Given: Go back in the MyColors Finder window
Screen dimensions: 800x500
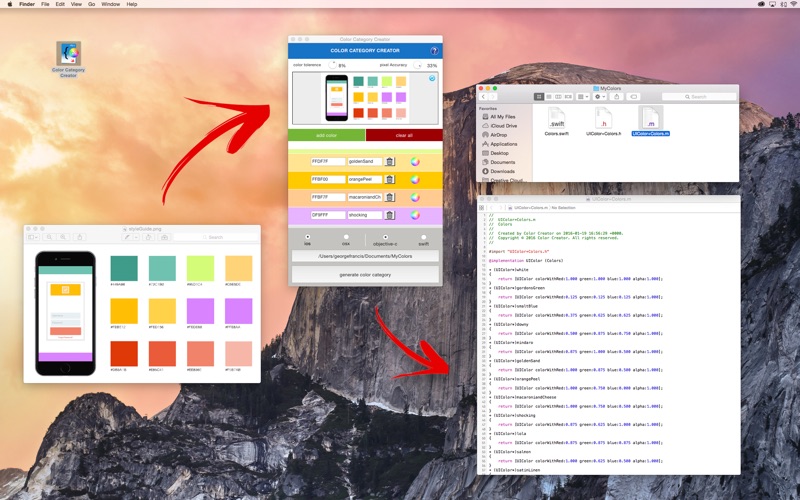Looking at the screenshot, I should click(x=483, y=96).
